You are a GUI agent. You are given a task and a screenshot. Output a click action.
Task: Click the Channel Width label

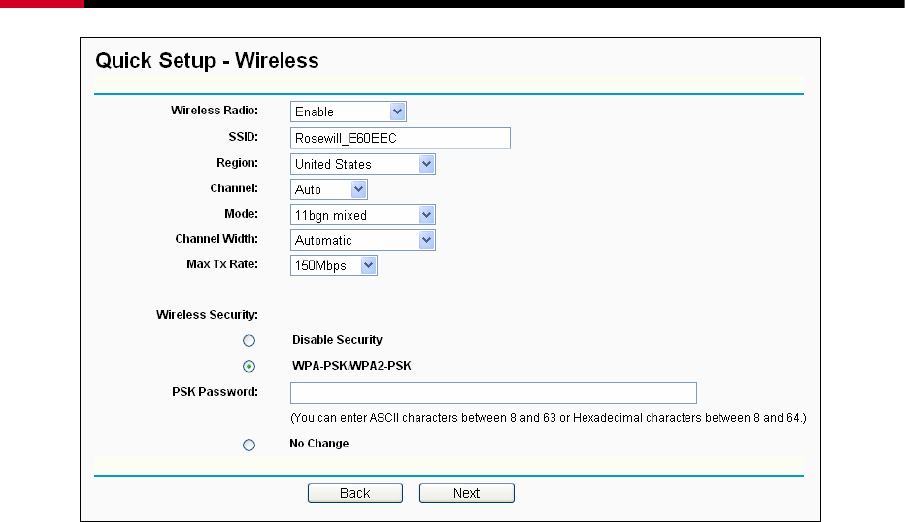point(216,238)
